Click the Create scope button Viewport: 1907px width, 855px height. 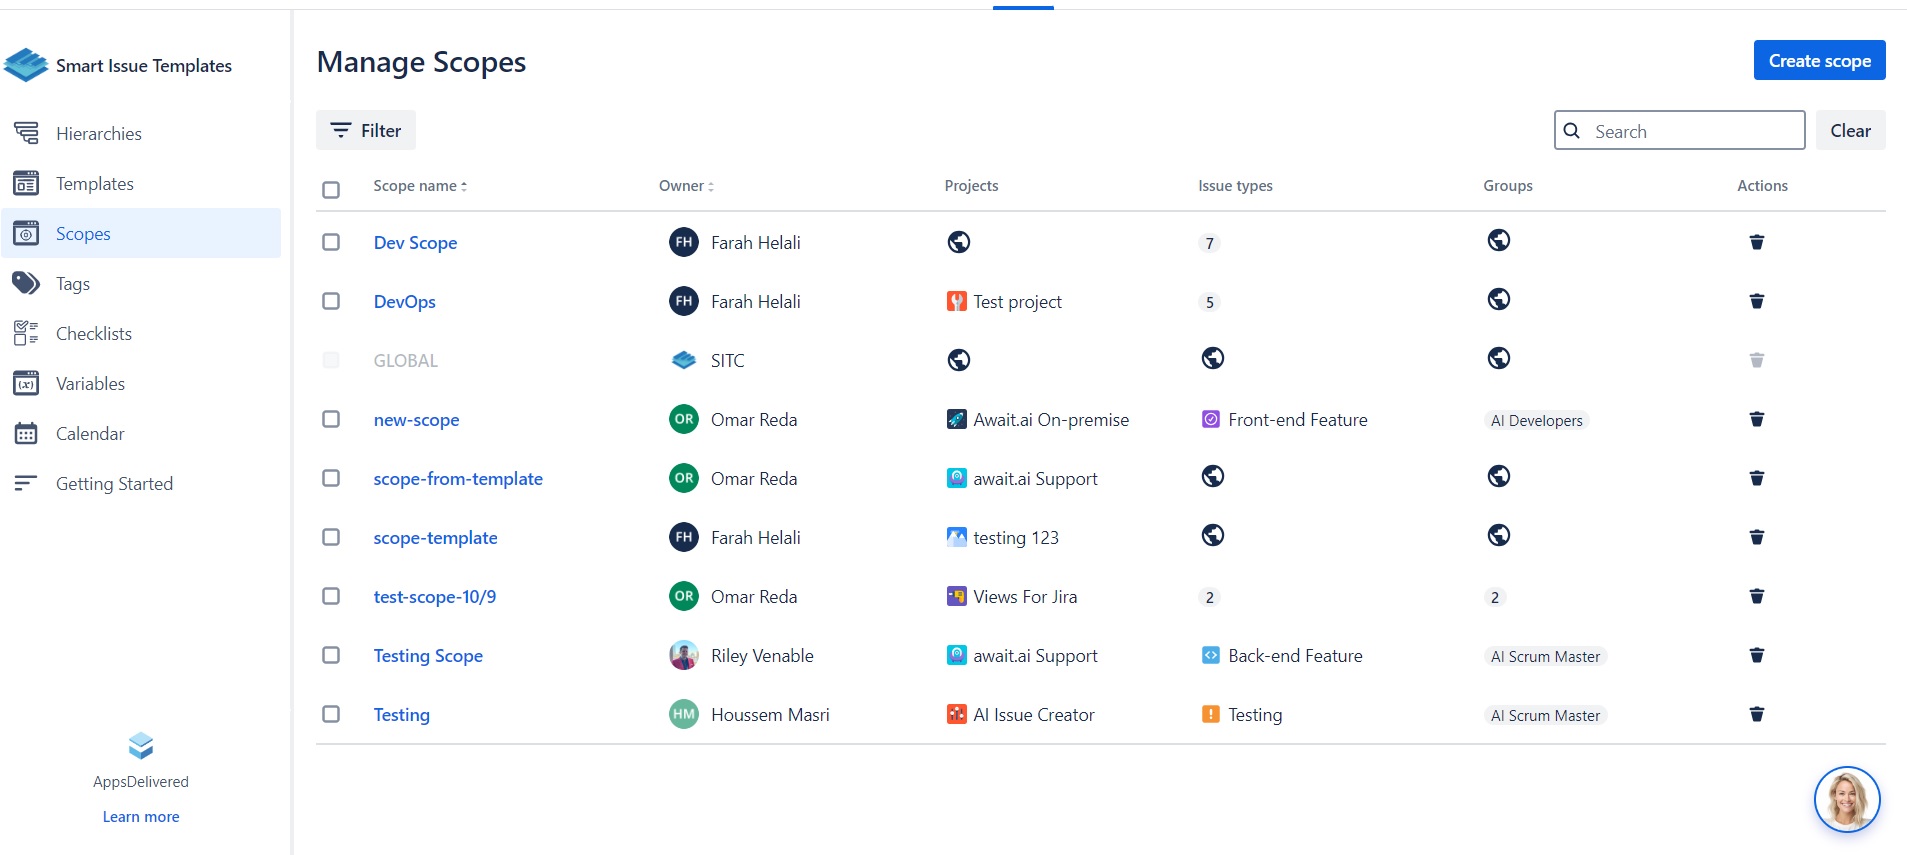coord(1818,60)
